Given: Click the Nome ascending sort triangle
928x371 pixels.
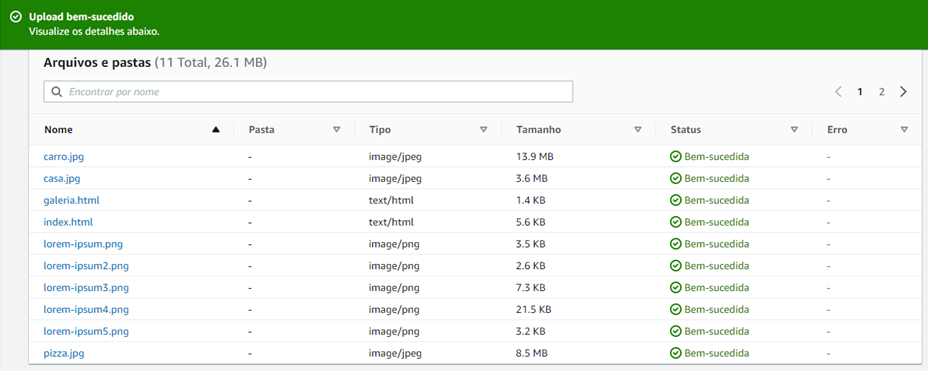Looking at the screenshot, I should [x=216, y=130].
